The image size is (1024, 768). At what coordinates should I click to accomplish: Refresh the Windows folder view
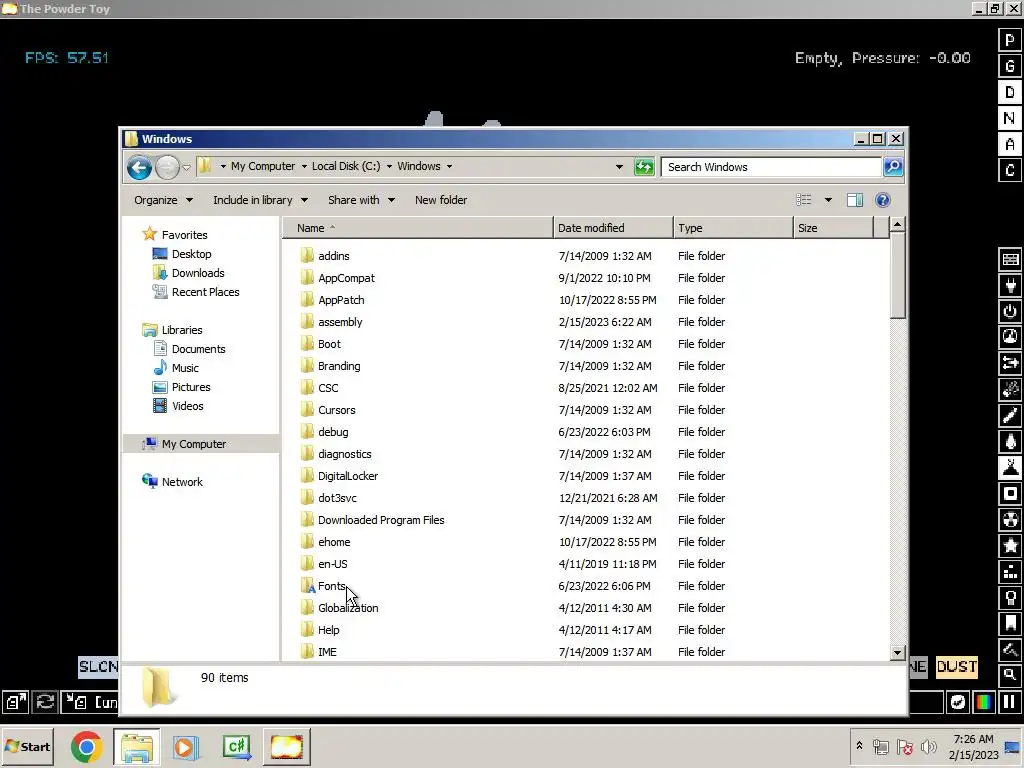point(644,167)
